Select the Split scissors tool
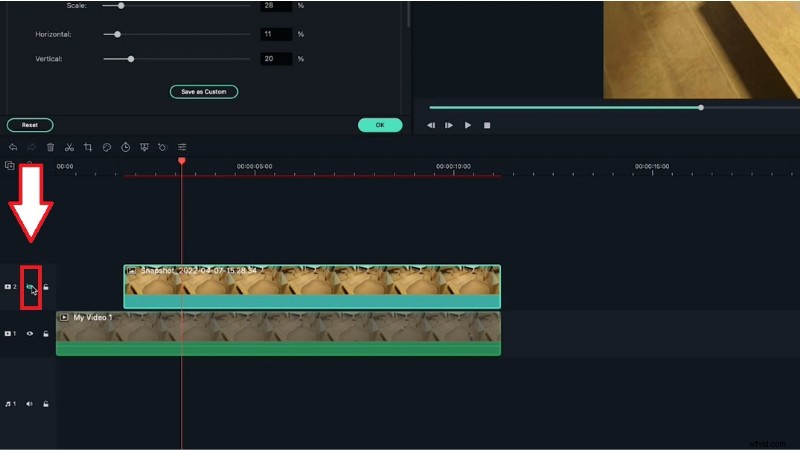The width and height of the screenshot is (800, 451). [x=69, y=147]
